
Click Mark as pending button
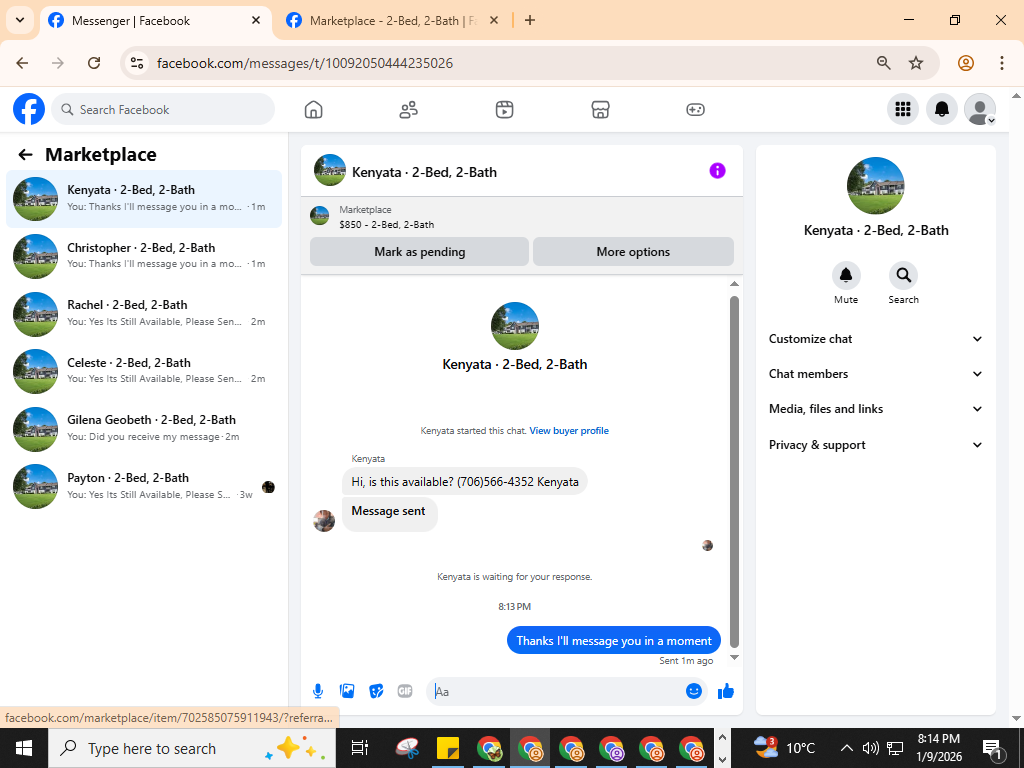pos(419,252)
